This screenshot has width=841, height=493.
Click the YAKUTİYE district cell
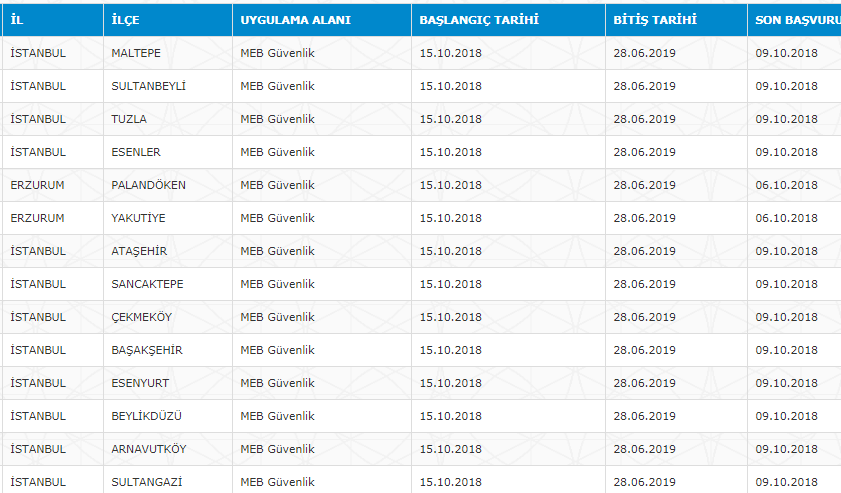139,218
